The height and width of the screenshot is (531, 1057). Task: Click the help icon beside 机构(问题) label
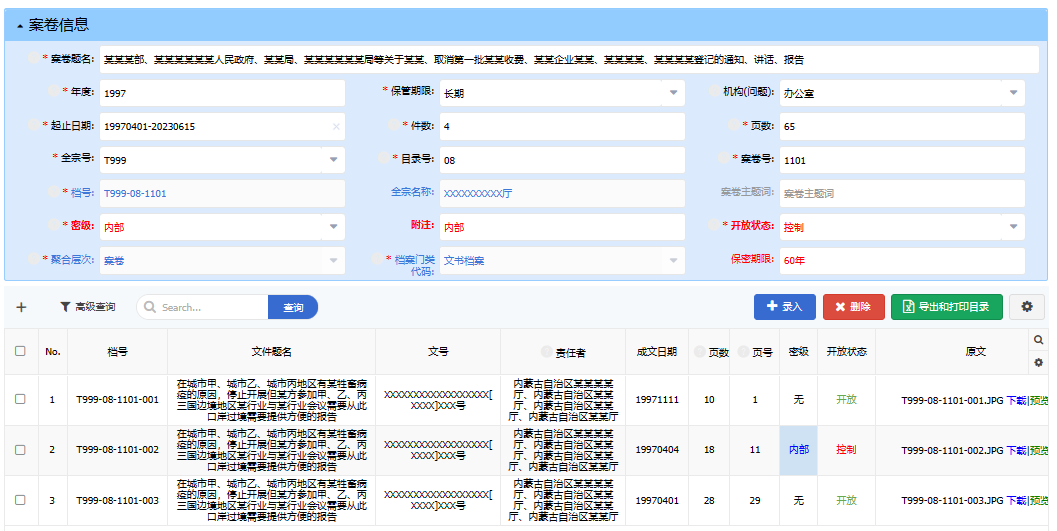tap(714, 90)
